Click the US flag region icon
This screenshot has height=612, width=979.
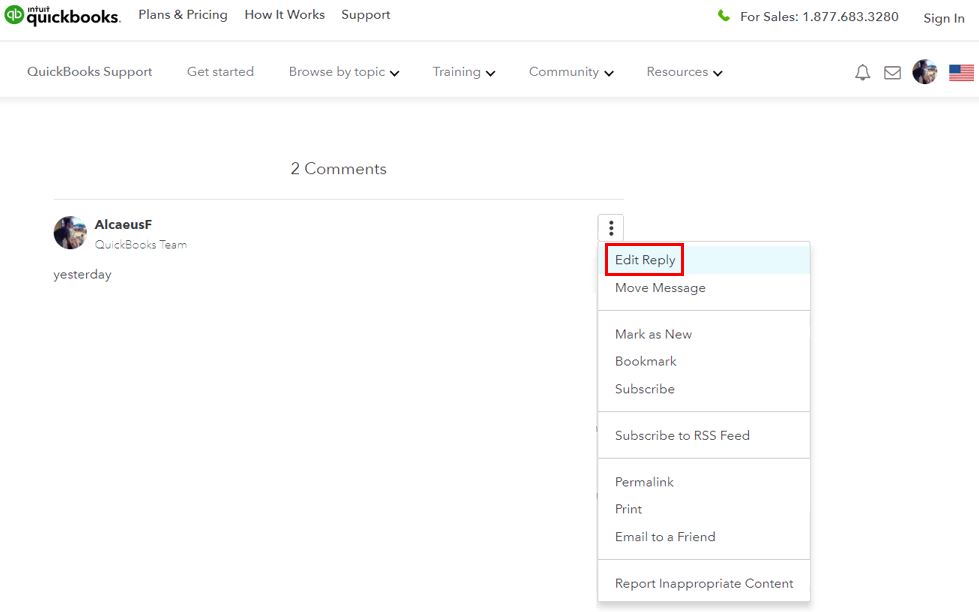[x=962, y=73]
